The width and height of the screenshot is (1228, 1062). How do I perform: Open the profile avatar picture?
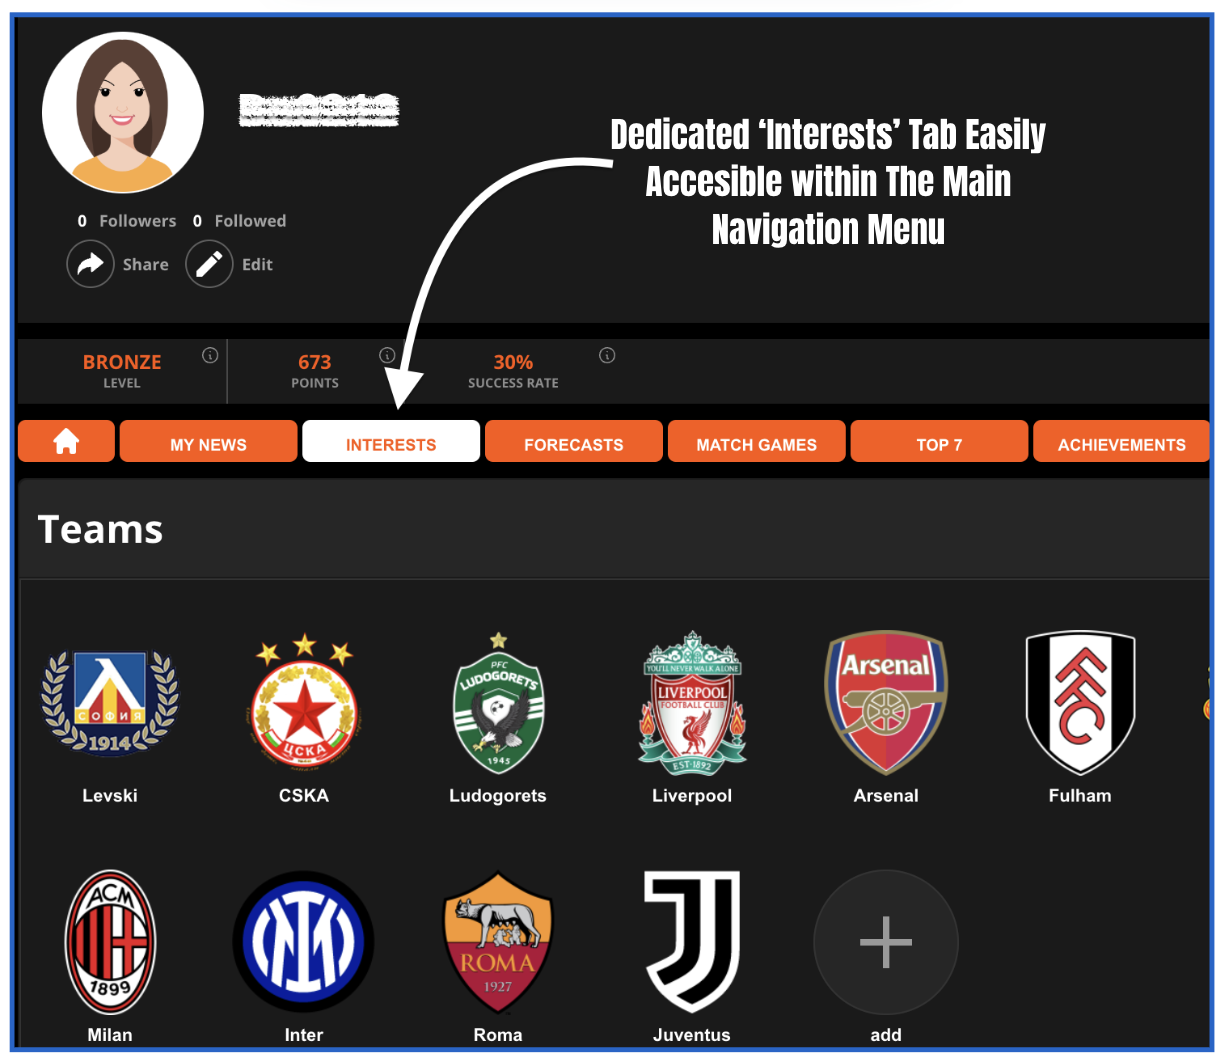pyautogui.click(x=123, y=112)
